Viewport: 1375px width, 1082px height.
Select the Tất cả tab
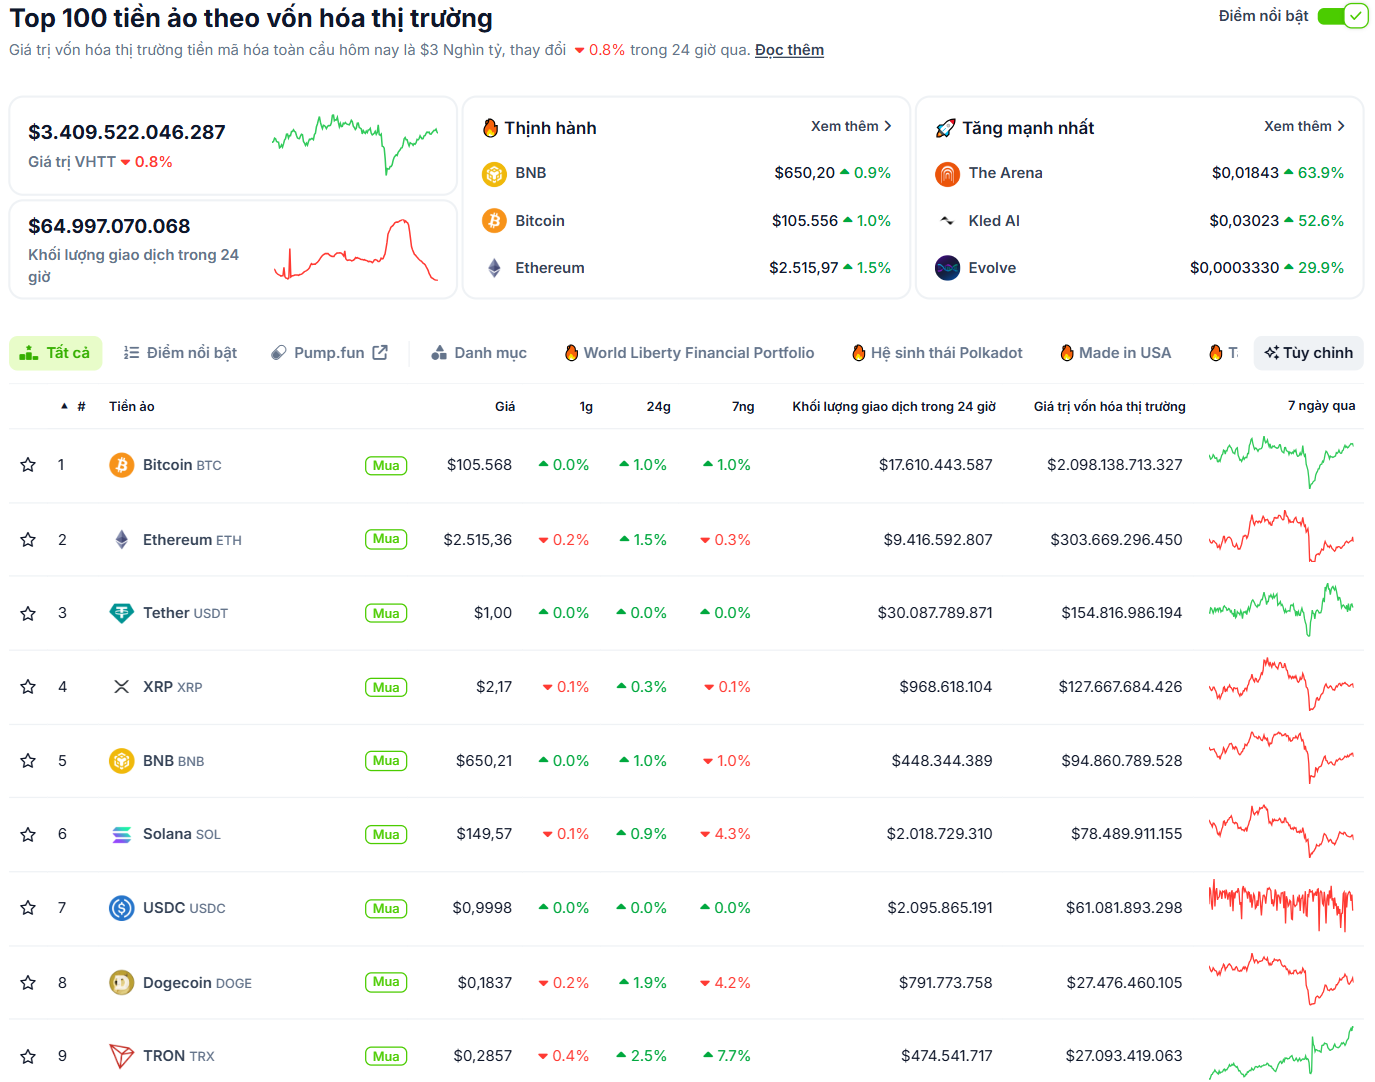tap(55, 353)
